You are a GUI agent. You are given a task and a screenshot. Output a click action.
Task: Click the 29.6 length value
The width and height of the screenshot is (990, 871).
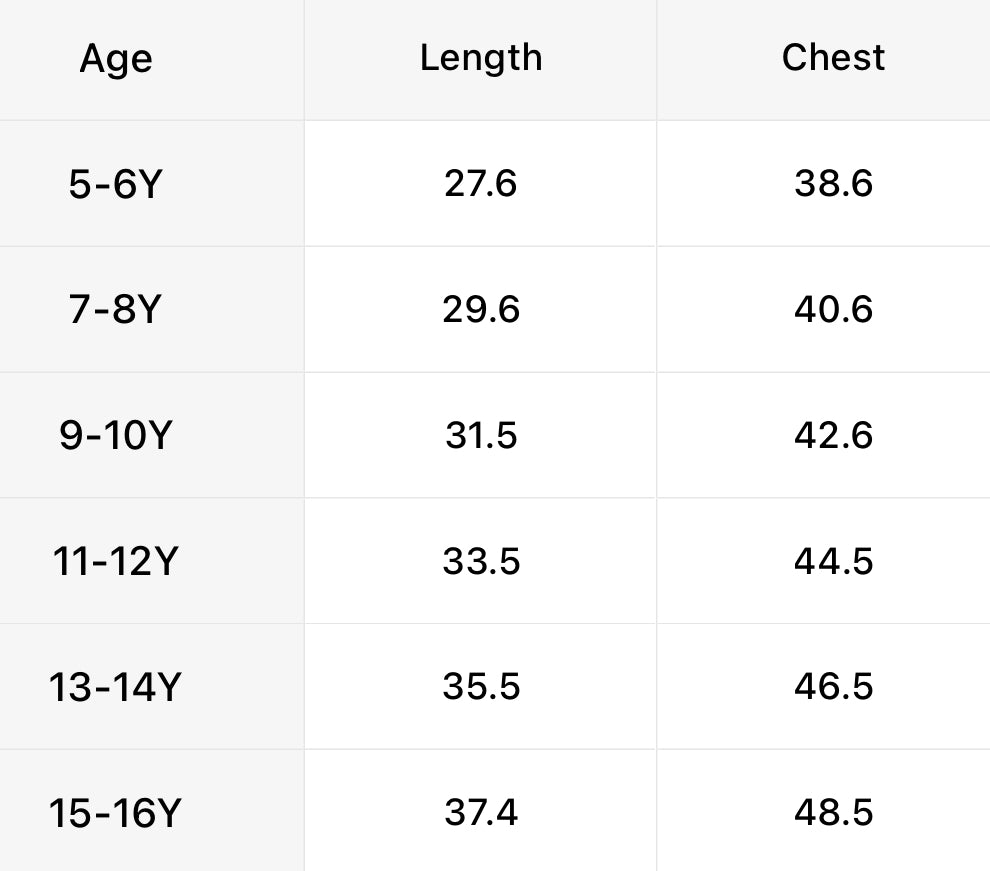click(x=481, y=310)
